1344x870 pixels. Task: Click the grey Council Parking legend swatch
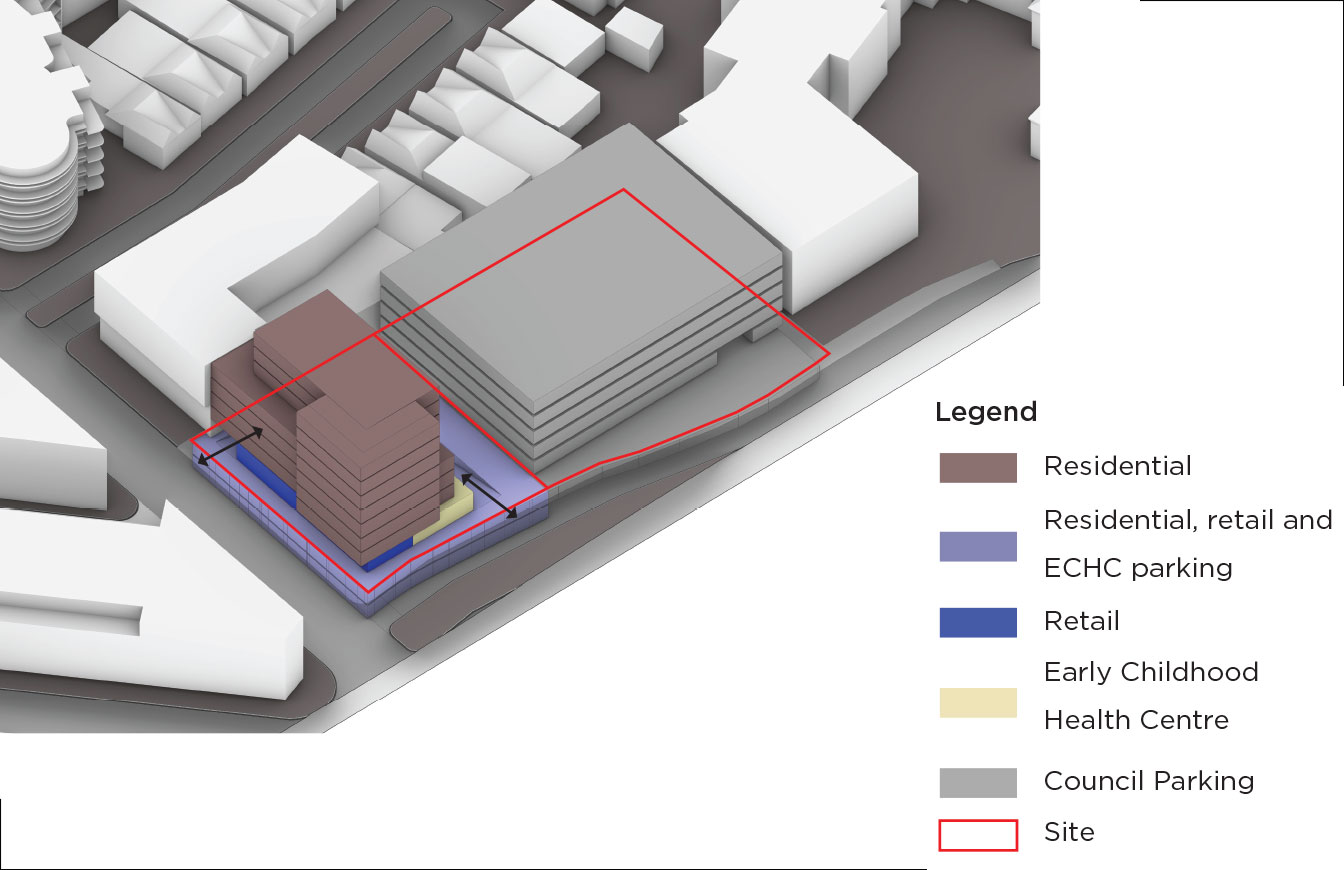coord(977,782)
